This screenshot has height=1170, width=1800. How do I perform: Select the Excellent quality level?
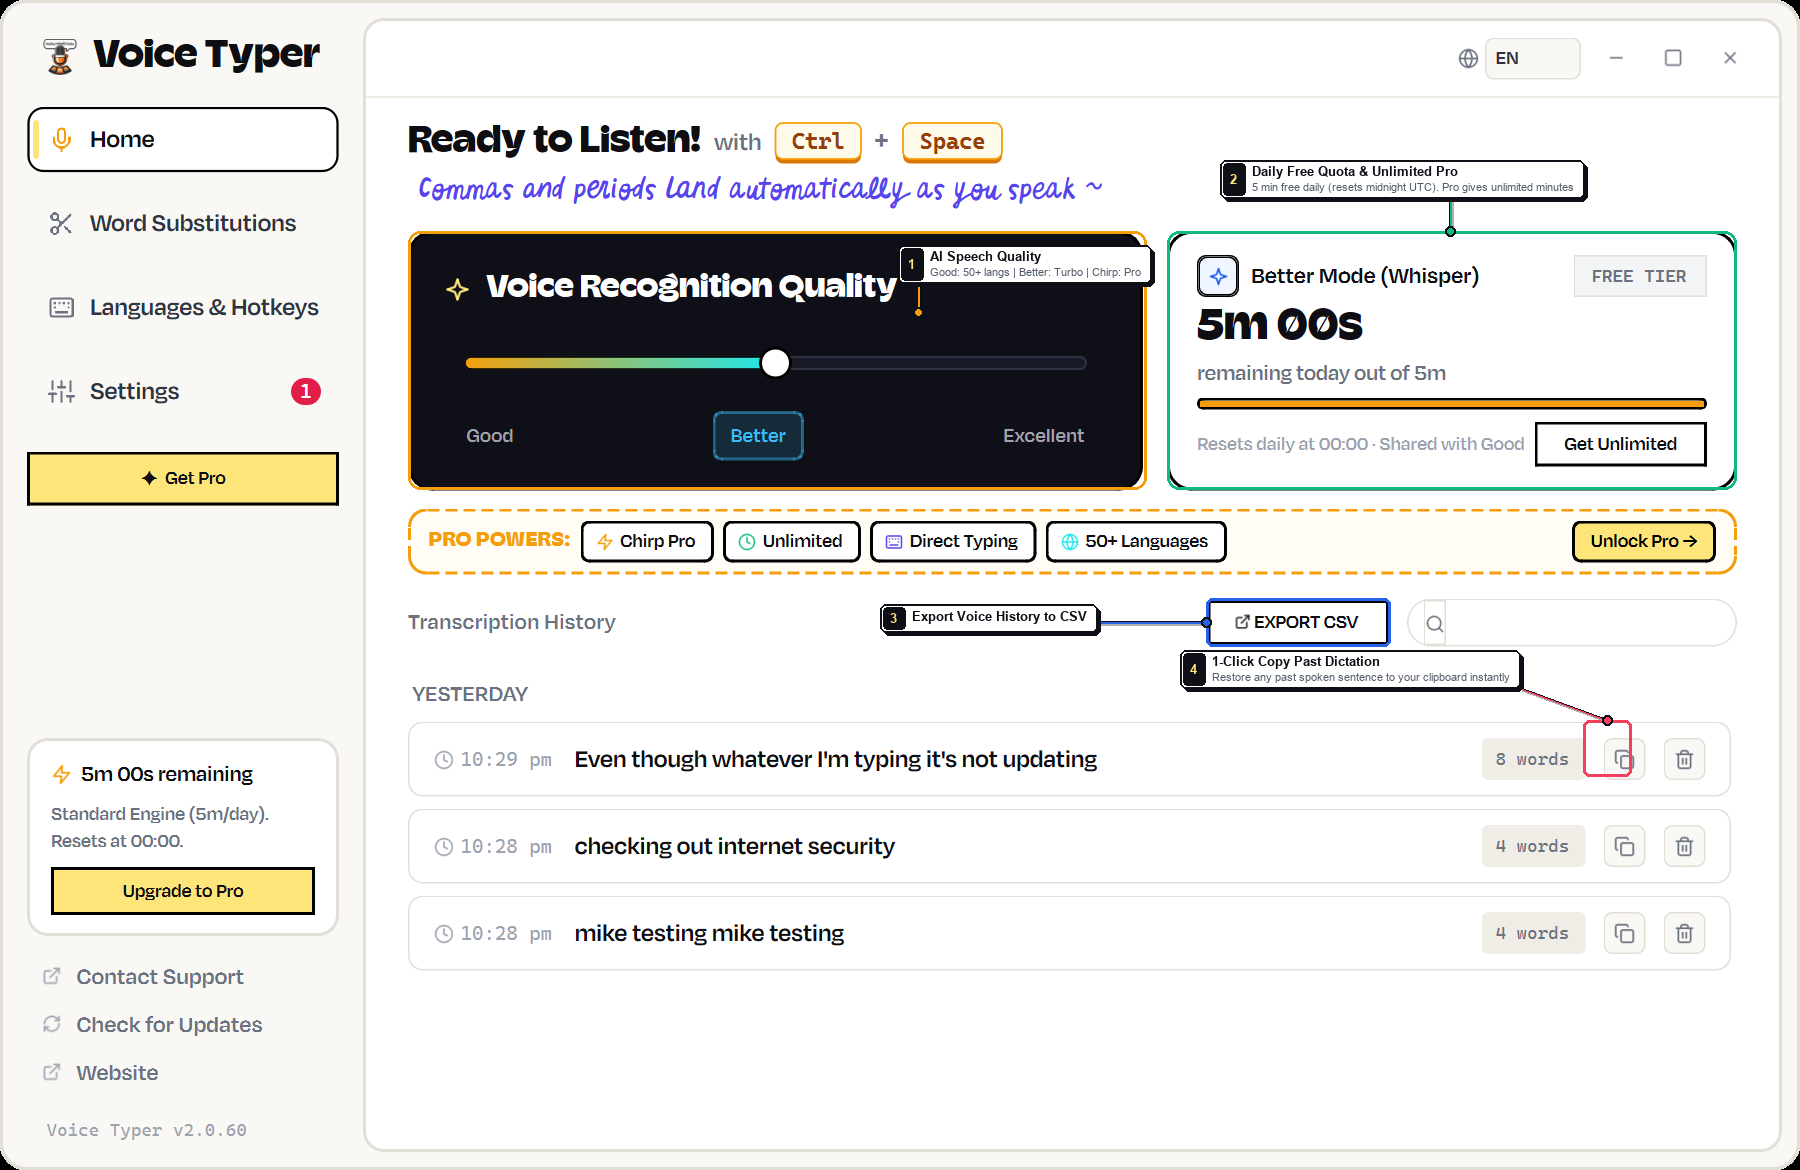tap(1043, 436)
